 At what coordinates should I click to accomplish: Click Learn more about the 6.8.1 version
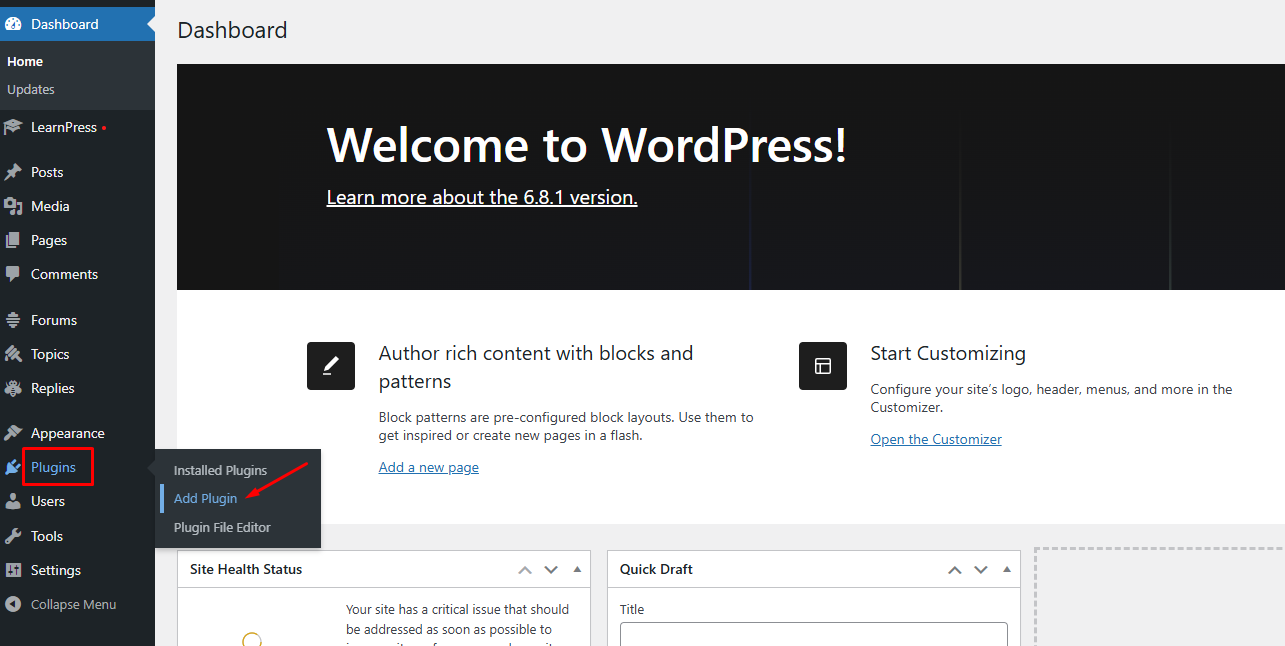(x=482, y=197)
